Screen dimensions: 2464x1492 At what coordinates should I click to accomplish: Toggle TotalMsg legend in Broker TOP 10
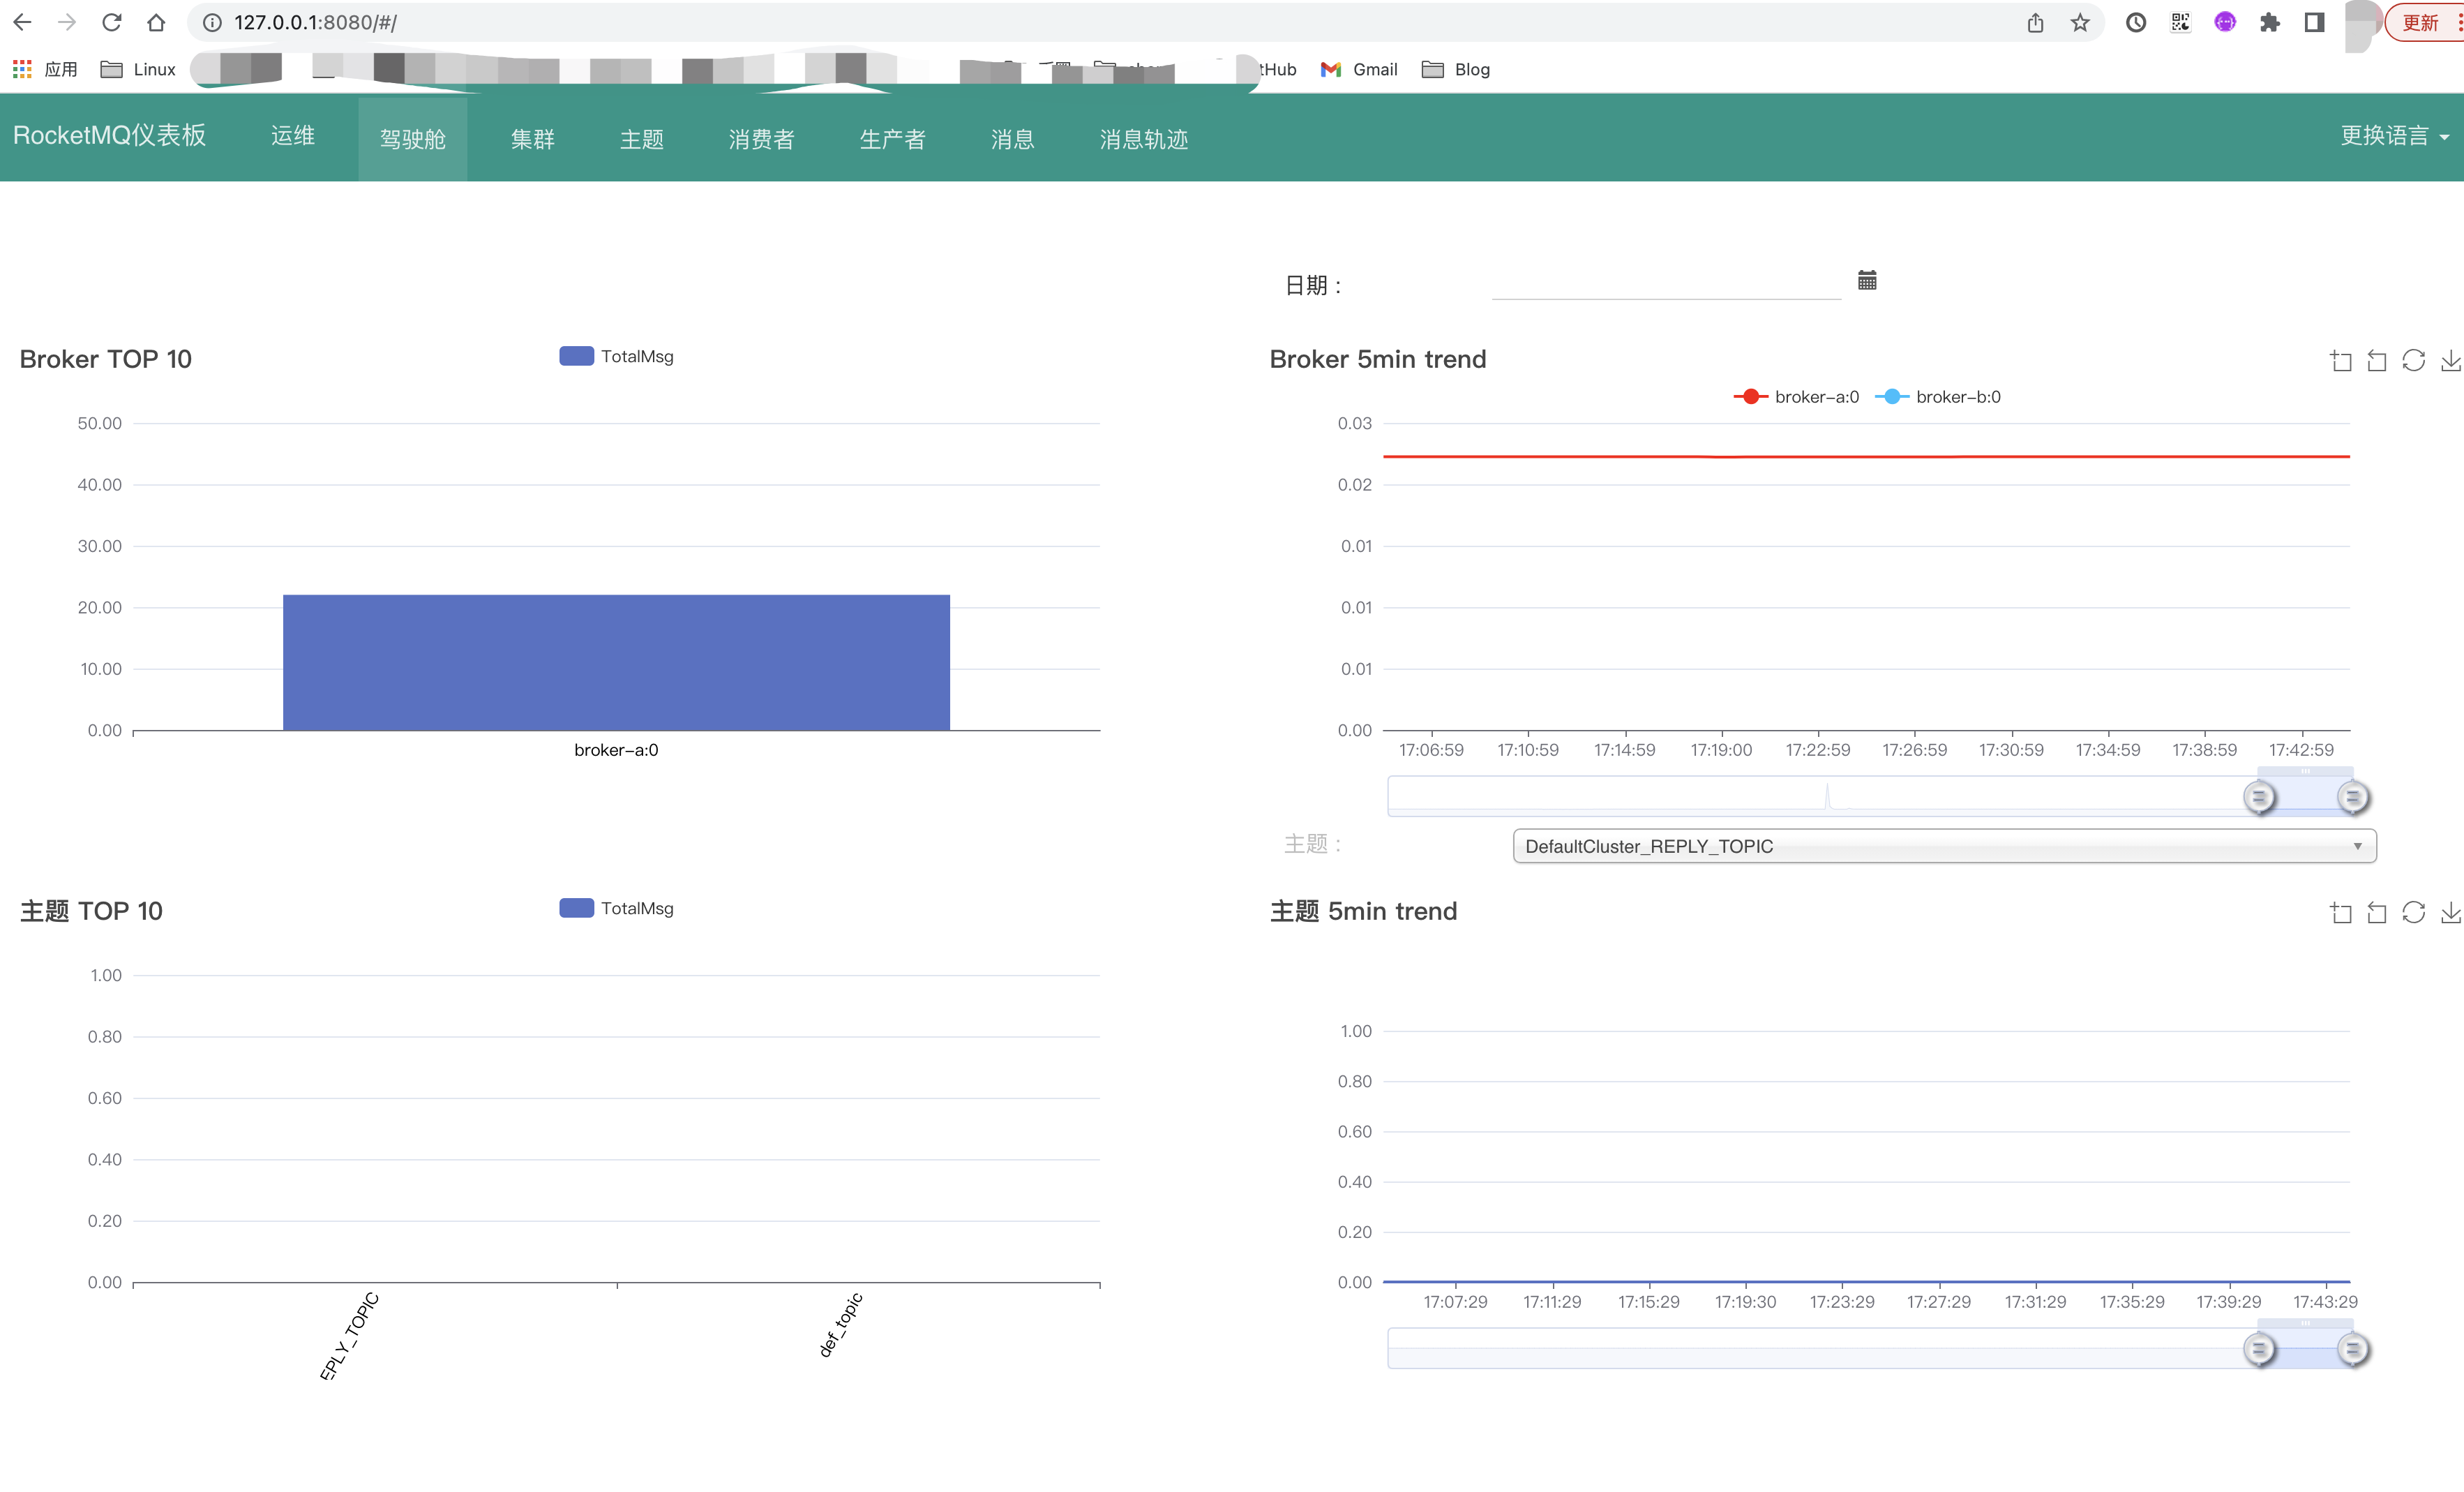(x=616, y=356)
